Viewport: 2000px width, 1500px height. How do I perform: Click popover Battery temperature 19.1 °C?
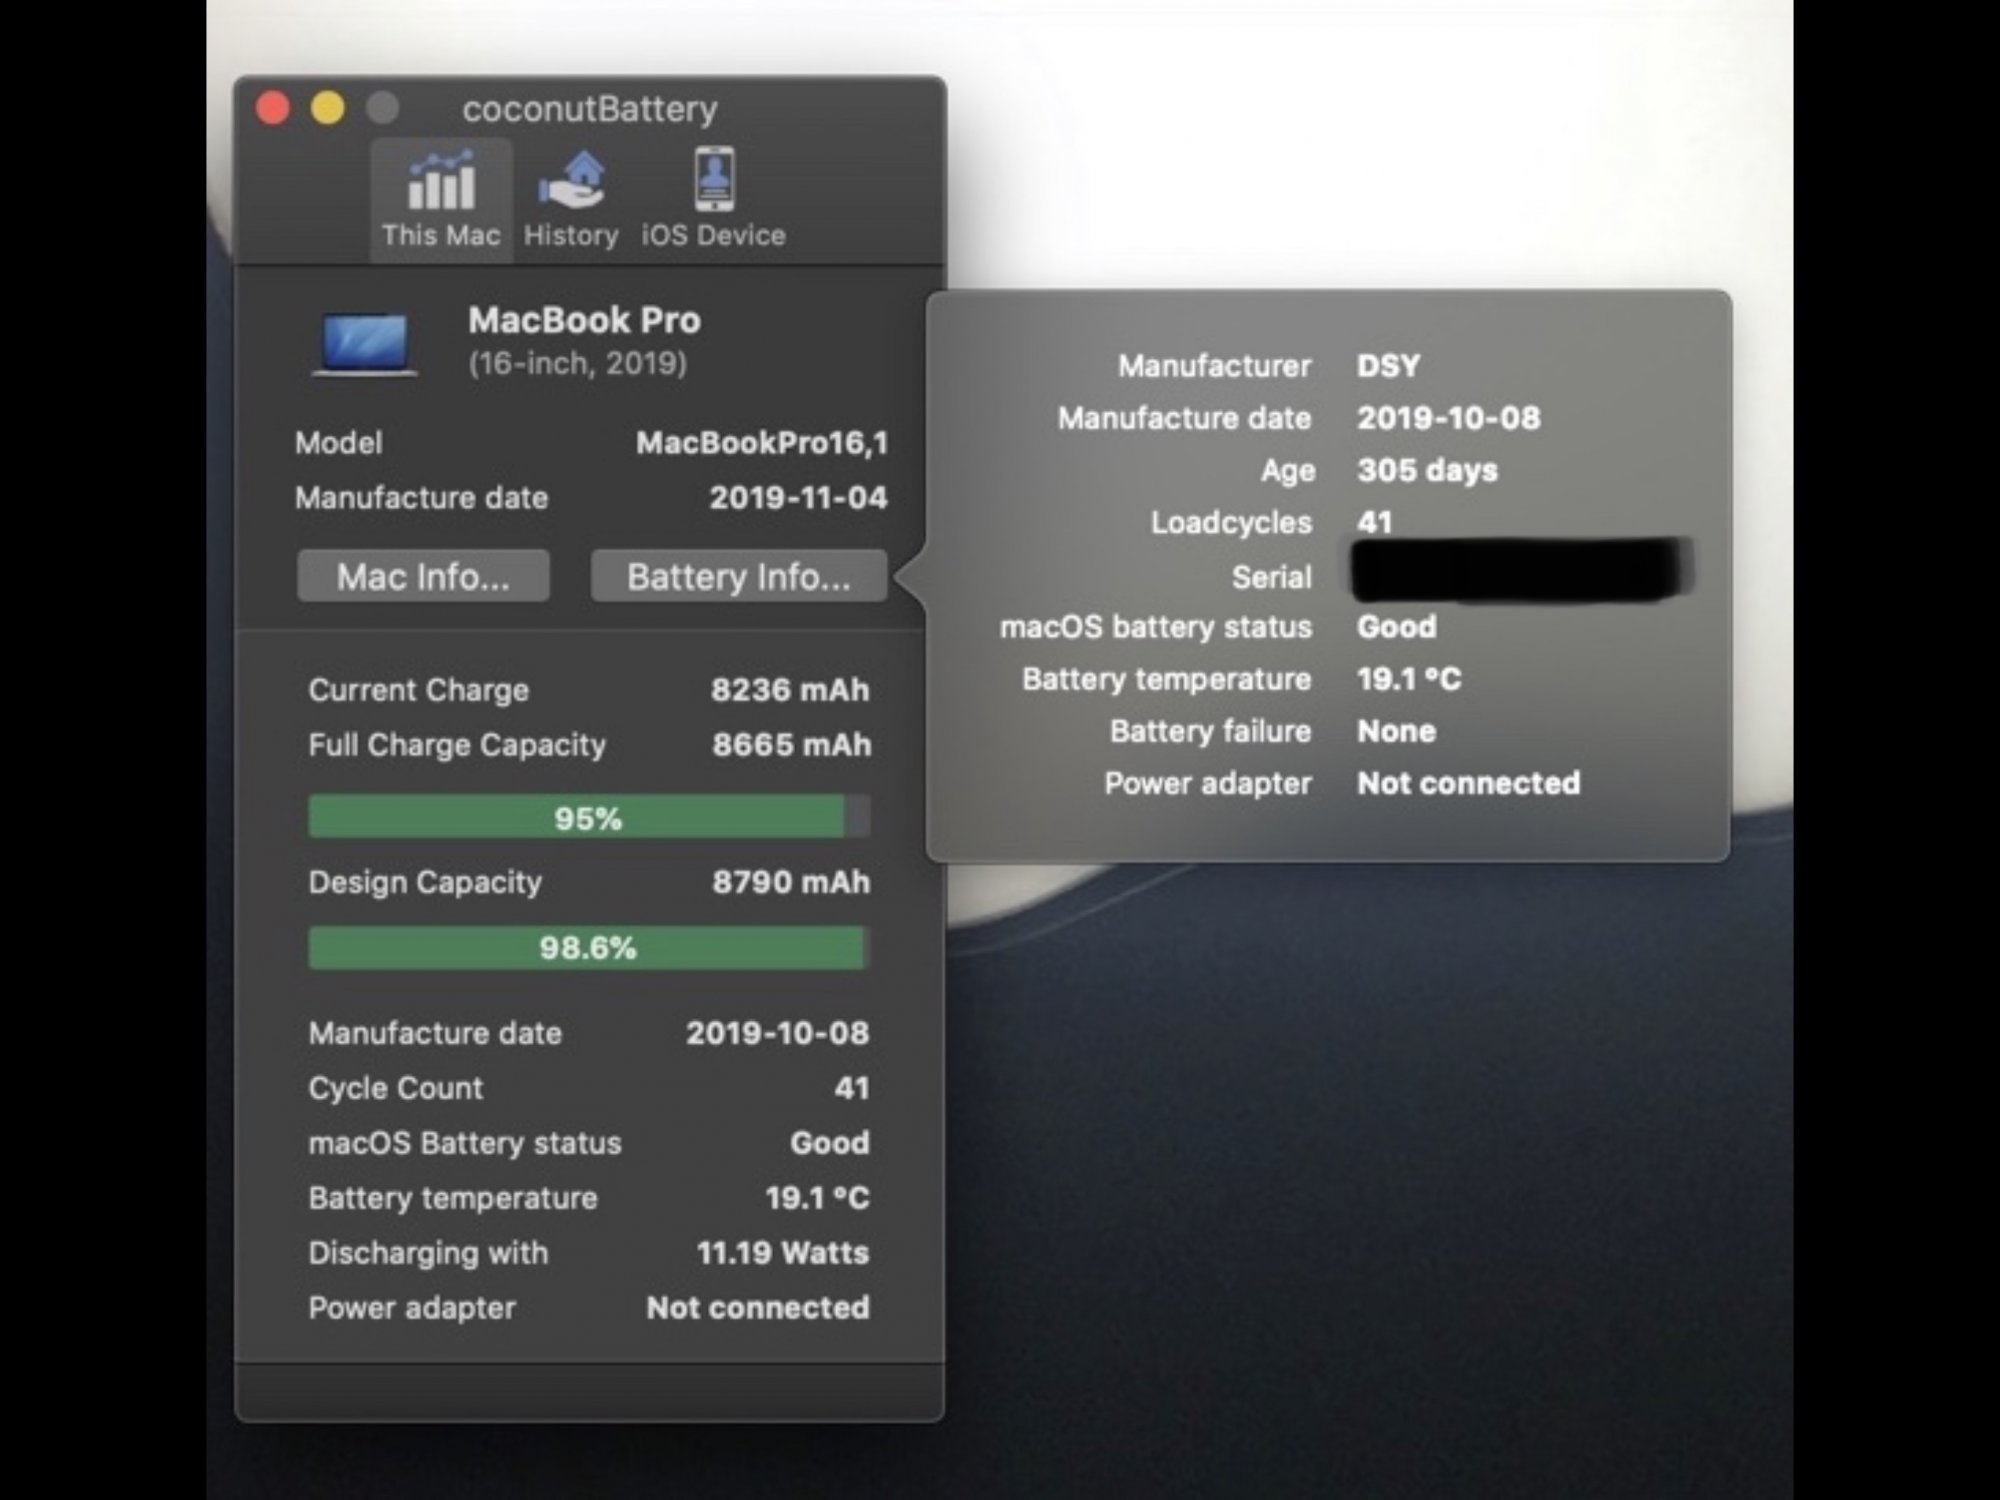[1409, 679]
